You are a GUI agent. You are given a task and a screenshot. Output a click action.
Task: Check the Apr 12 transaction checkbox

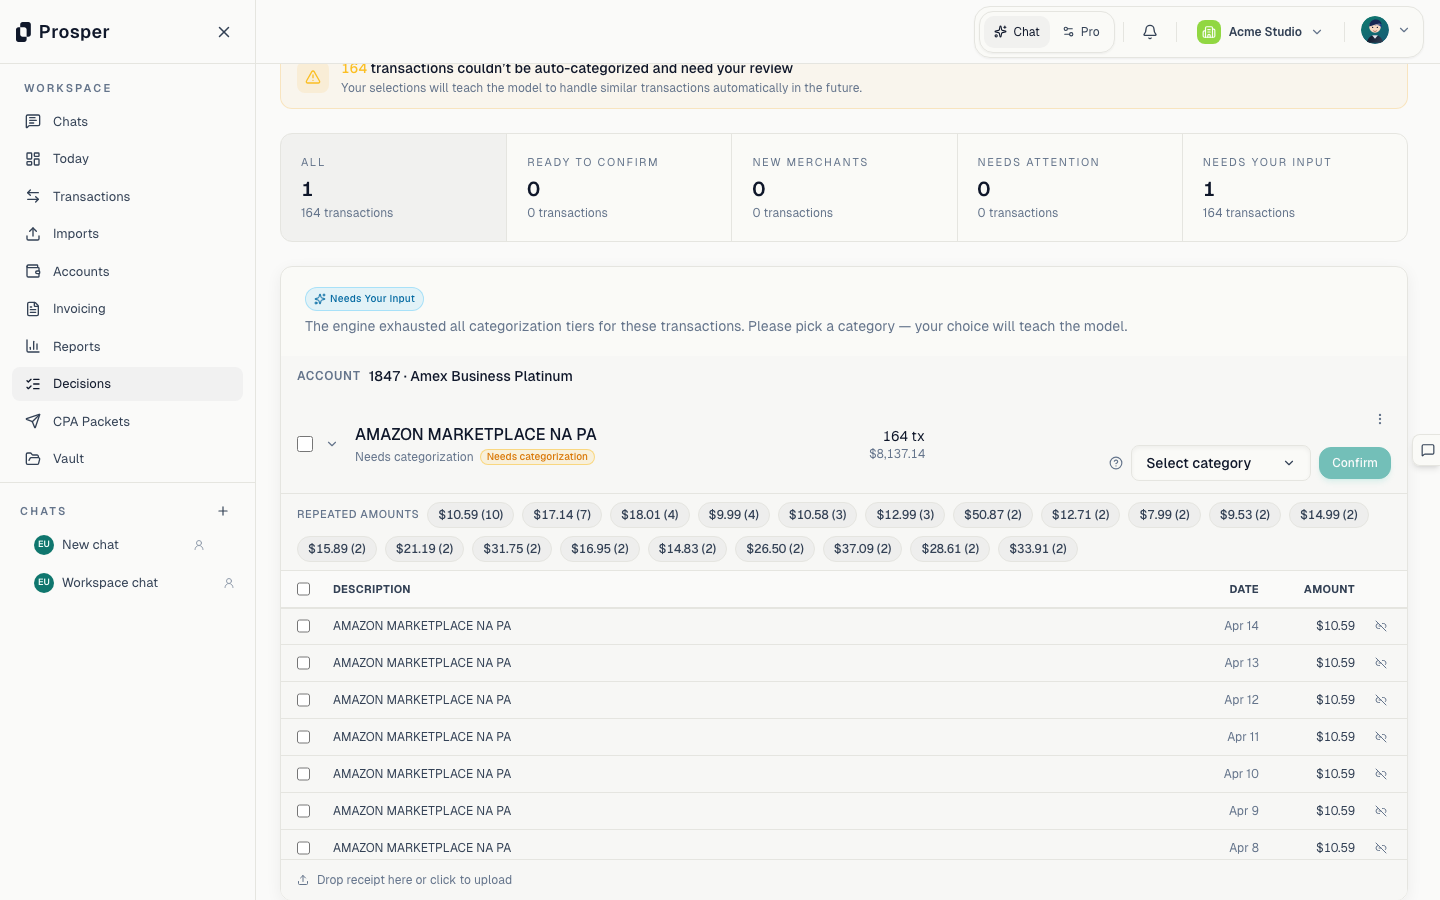click(304, 700)
